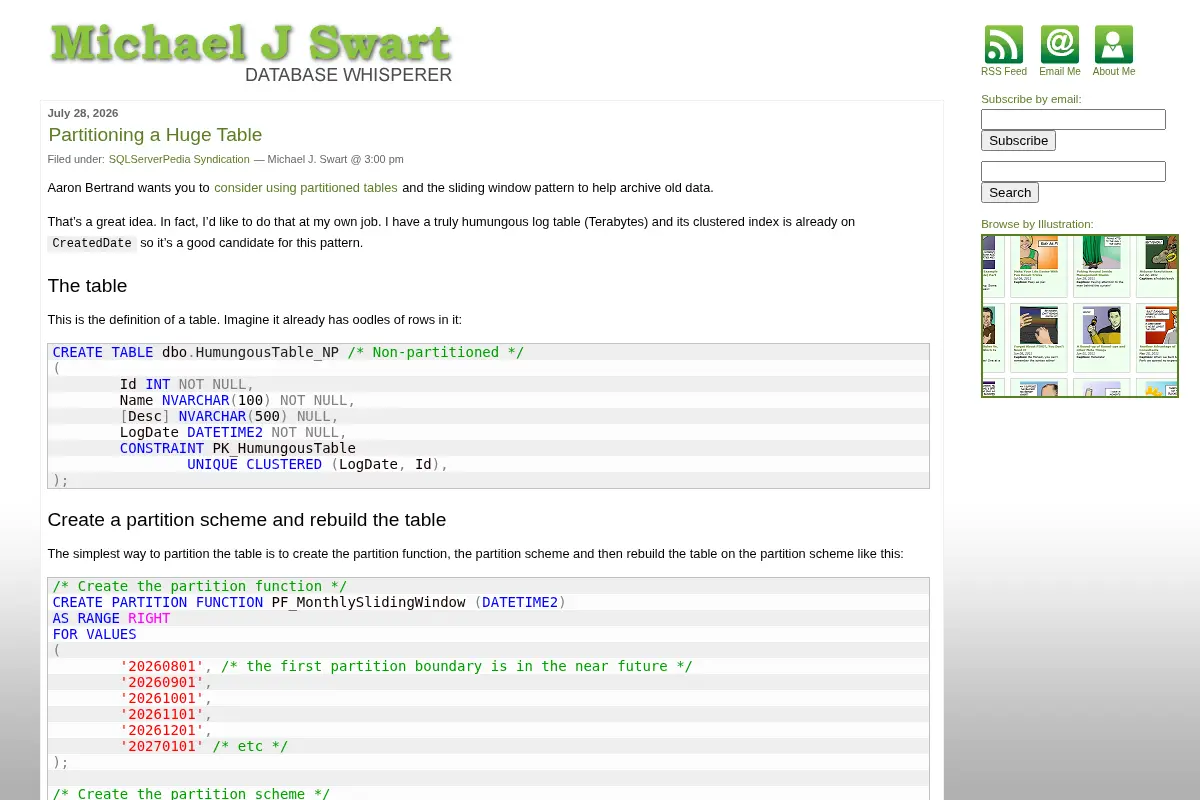Click the Search button
Screen dimensions: 1200x800
pos(1010,193)
